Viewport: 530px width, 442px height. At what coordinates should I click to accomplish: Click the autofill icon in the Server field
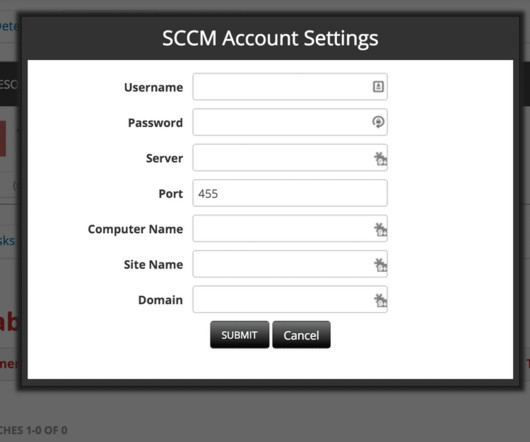tap(381, 158)
